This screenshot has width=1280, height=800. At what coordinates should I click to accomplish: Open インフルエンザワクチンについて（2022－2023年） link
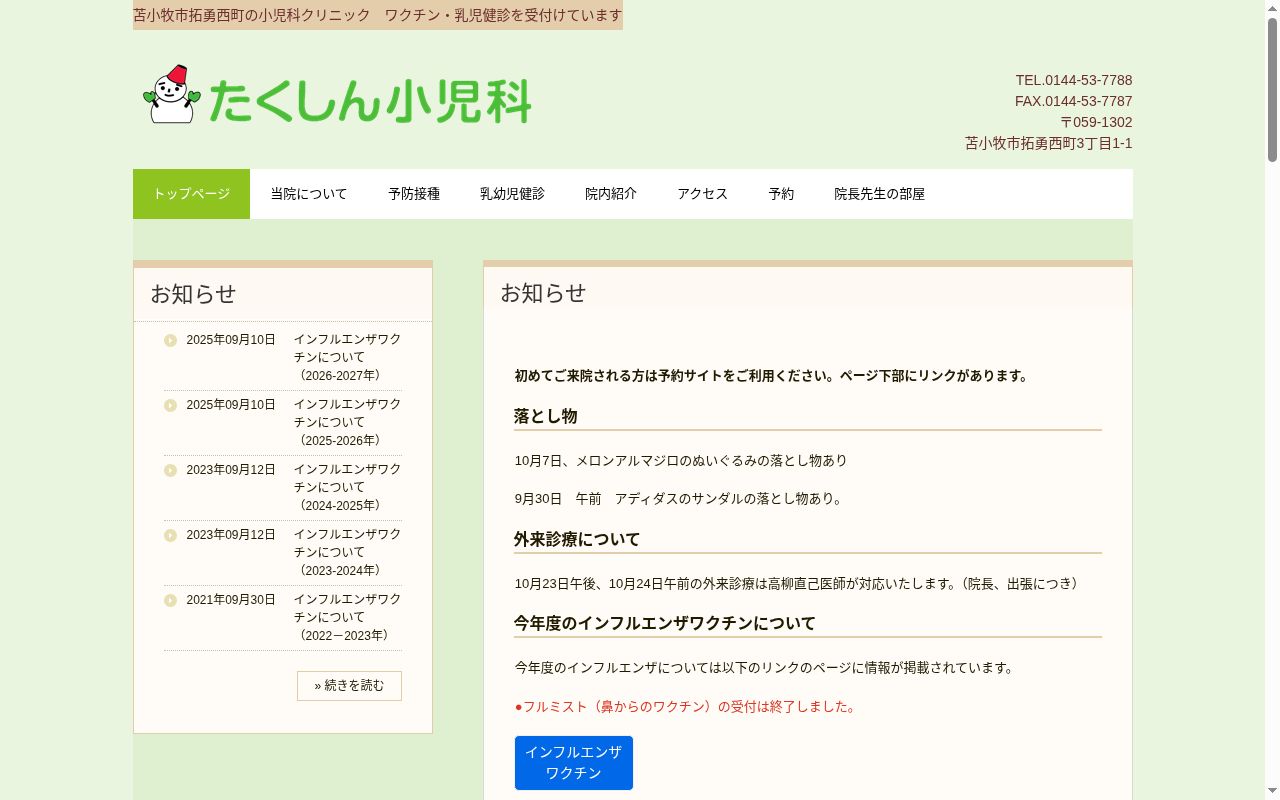point(347,617)
